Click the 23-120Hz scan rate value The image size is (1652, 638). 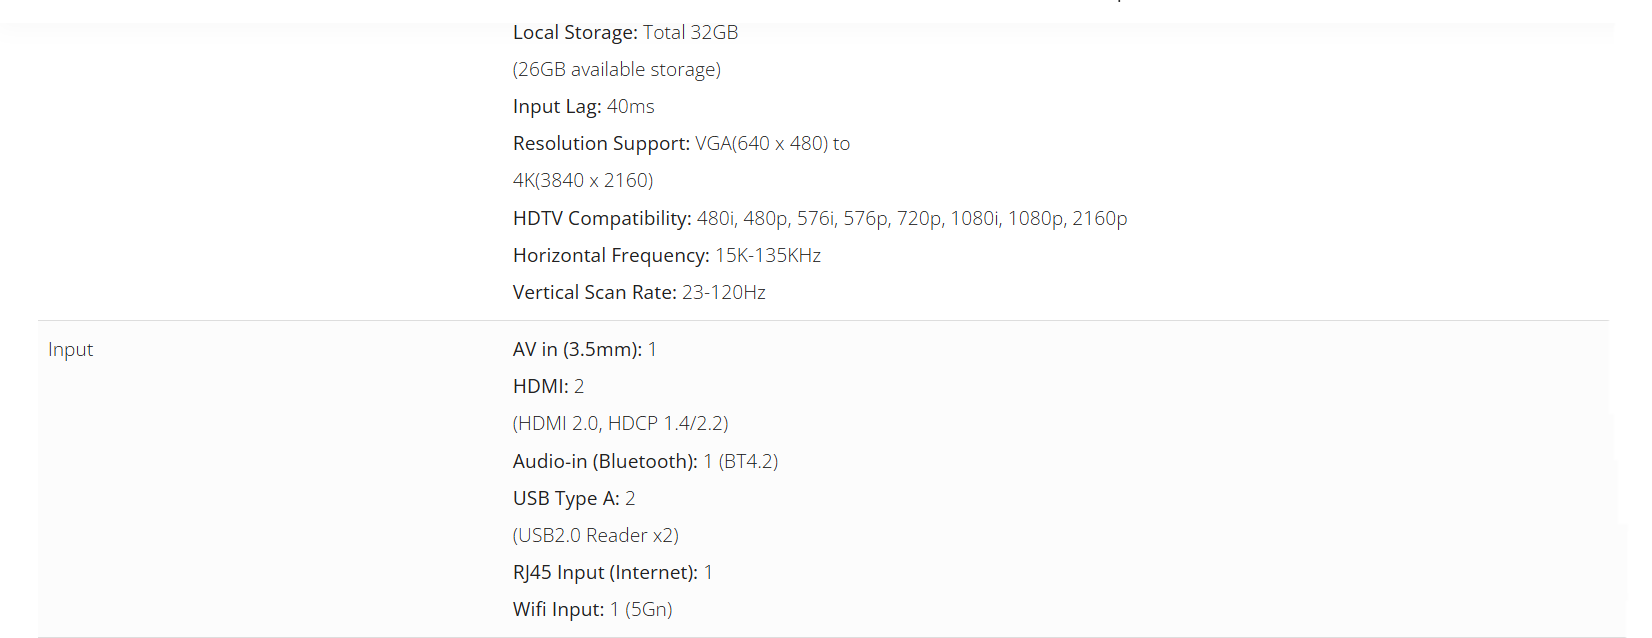[724, 292]
